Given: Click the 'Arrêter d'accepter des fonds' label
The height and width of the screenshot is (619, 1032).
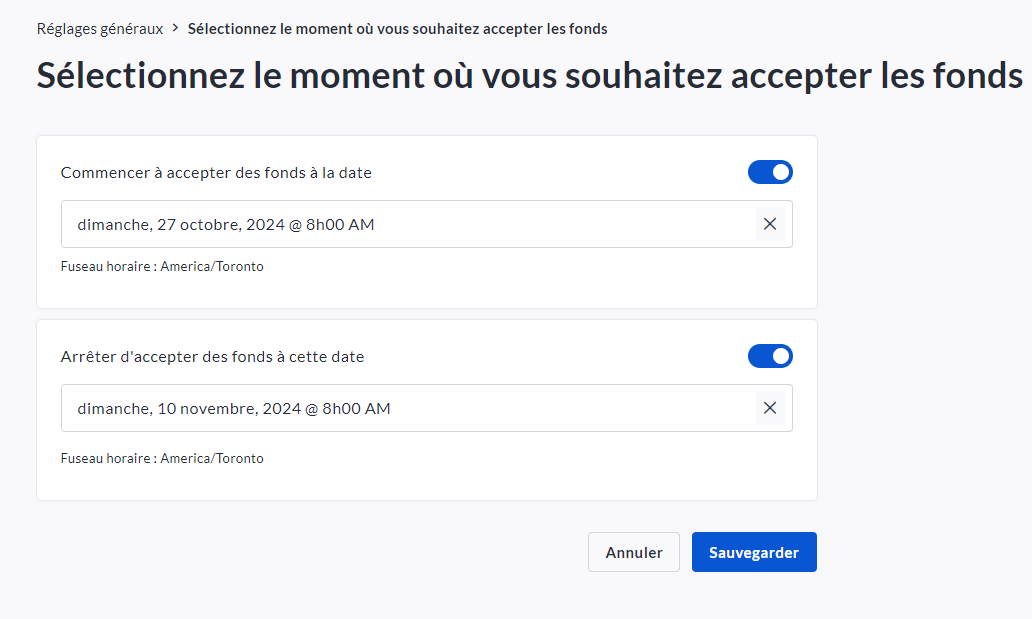Looking at the screenshot, I should click(x=212, y=357).
